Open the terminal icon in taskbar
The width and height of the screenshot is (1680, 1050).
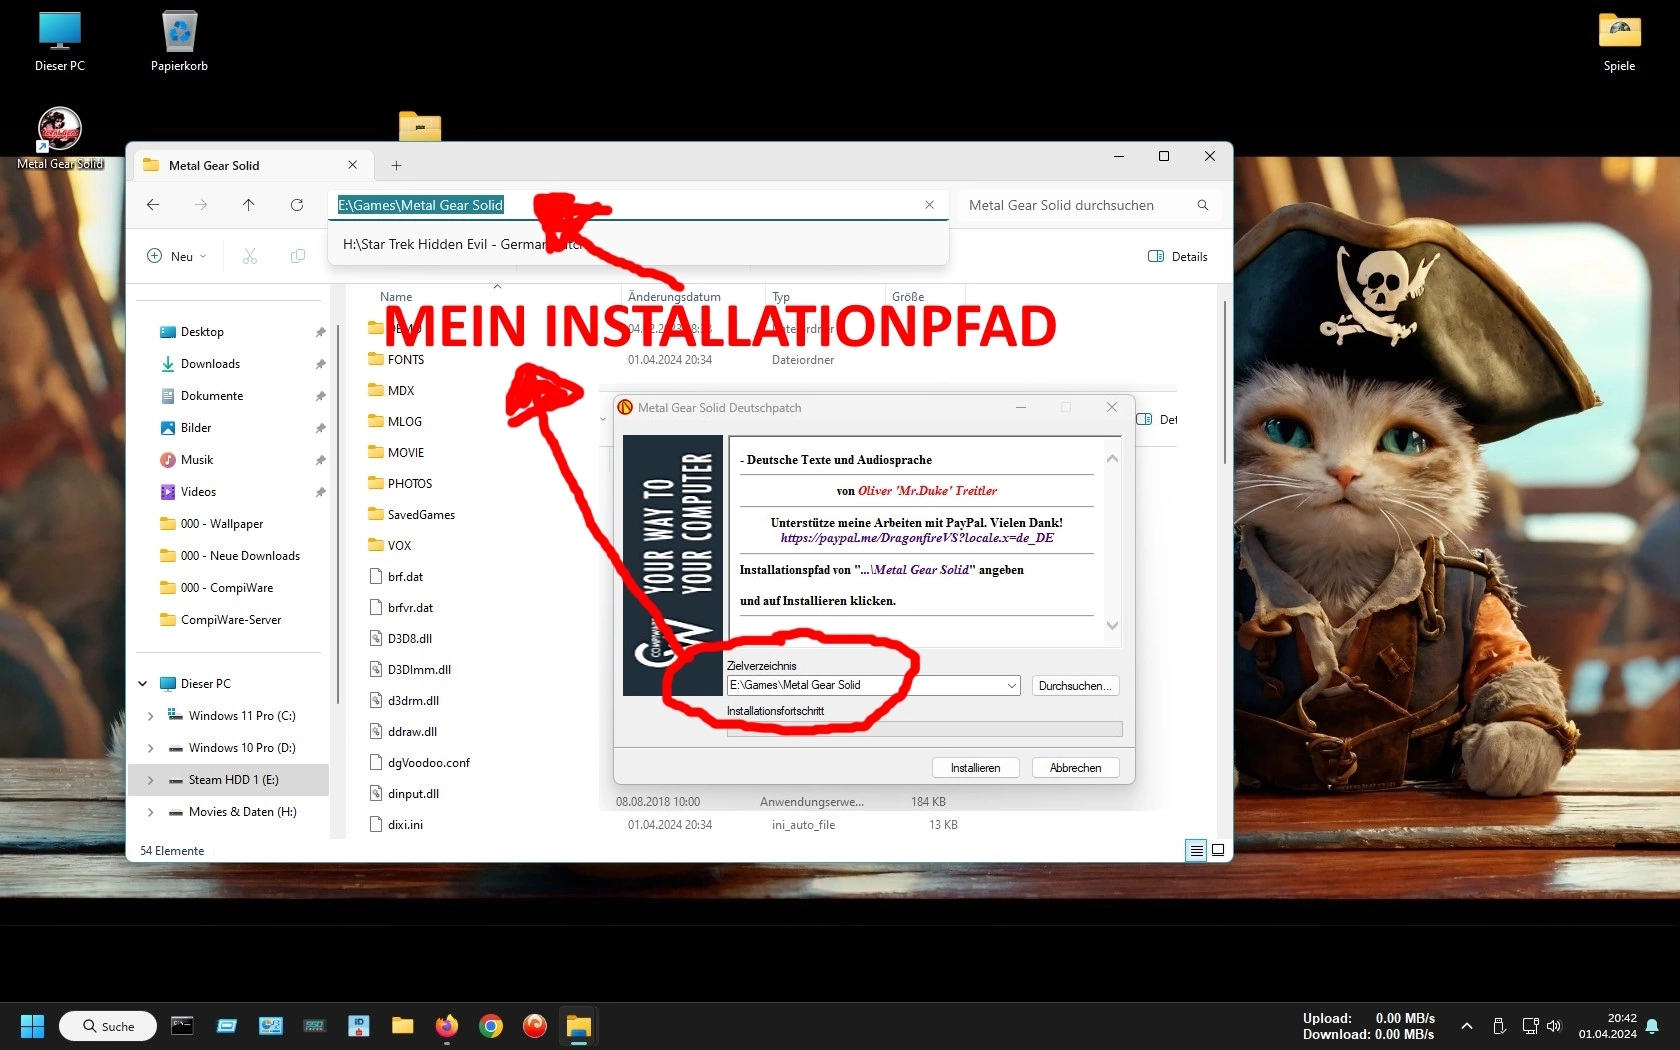pos(182,1026)
